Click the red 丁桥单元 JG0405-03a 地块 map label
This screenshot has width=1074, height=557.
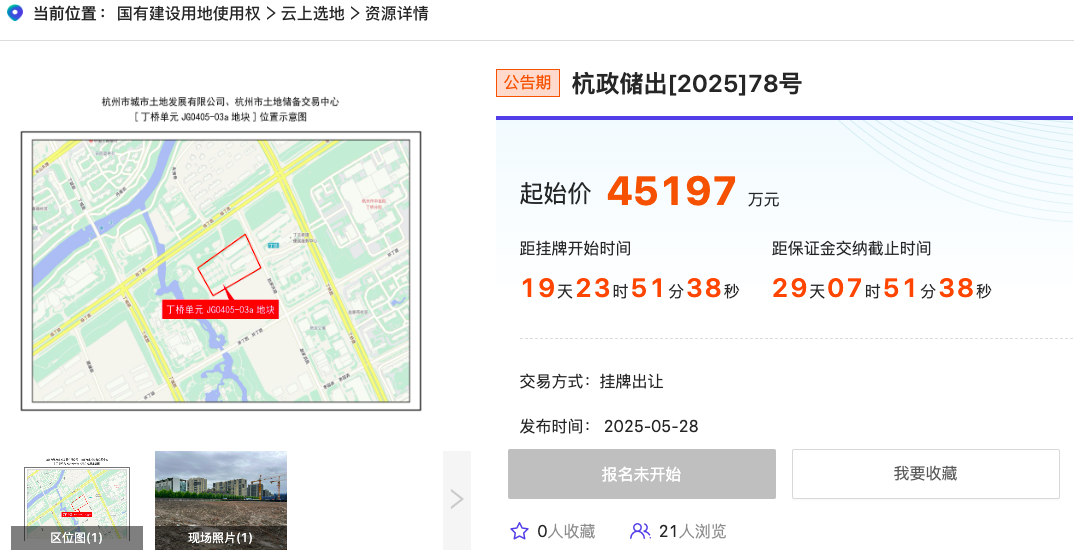coord(221,310)
